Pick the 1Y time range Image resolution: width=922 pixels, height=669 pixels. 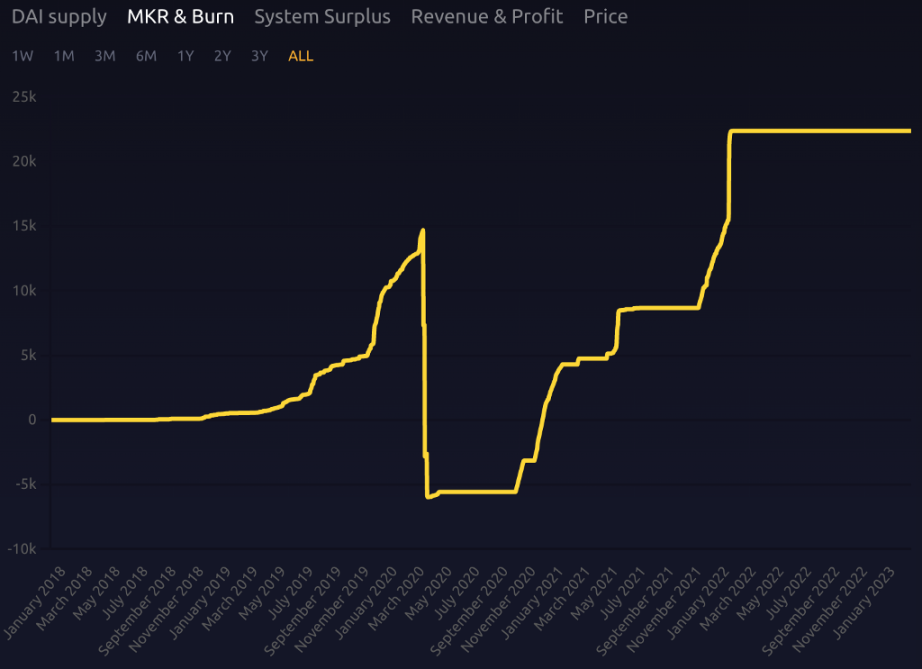click(x=185, y=56)
